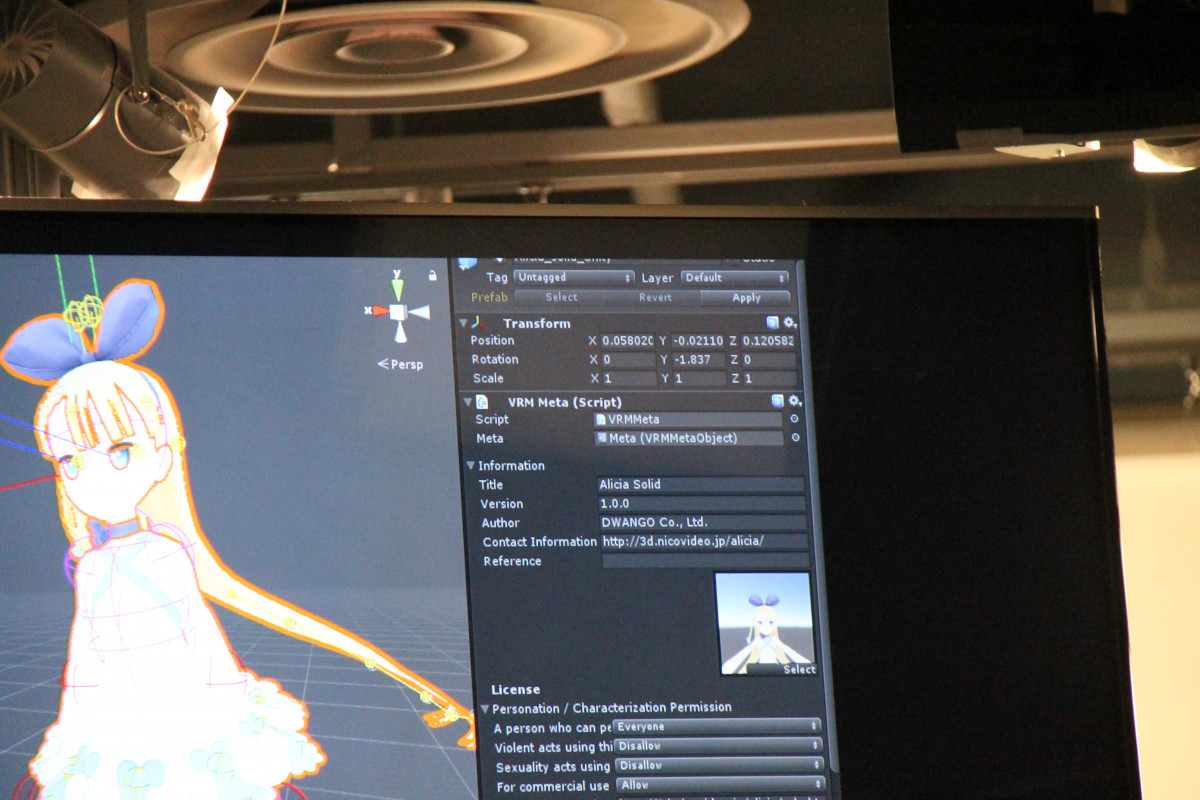The image size is (1200, 800).
Task: Collapse the Information section foldout
Action: pyautogui.click(x=470, y=466)
